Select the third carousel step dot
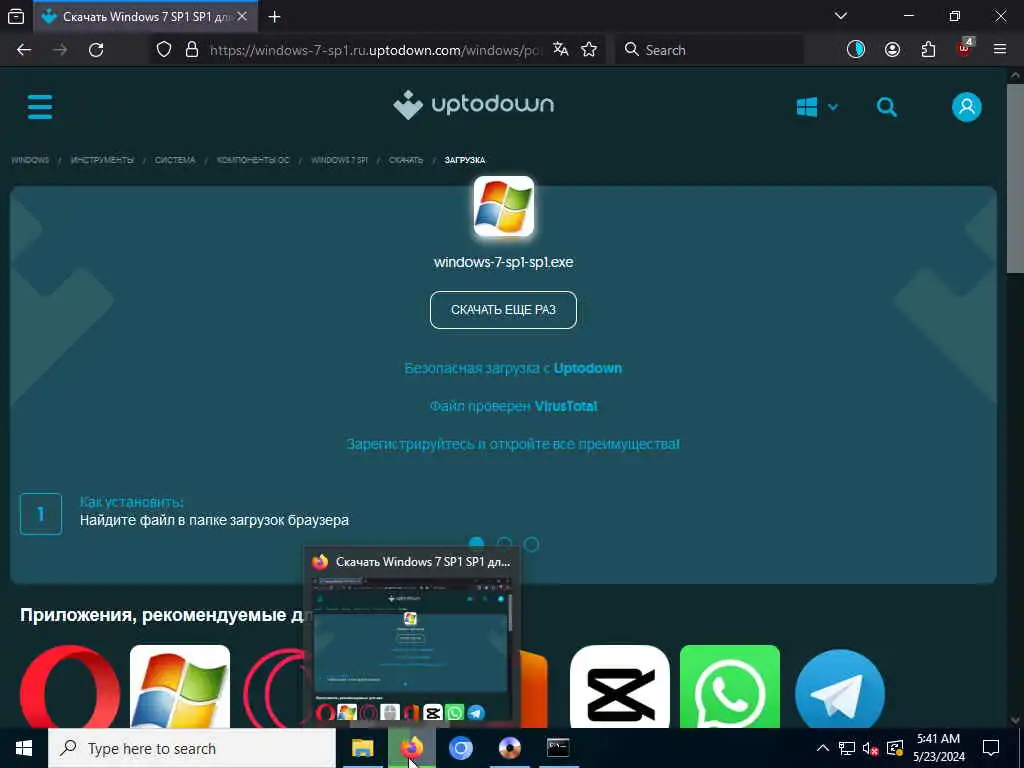 532,544
